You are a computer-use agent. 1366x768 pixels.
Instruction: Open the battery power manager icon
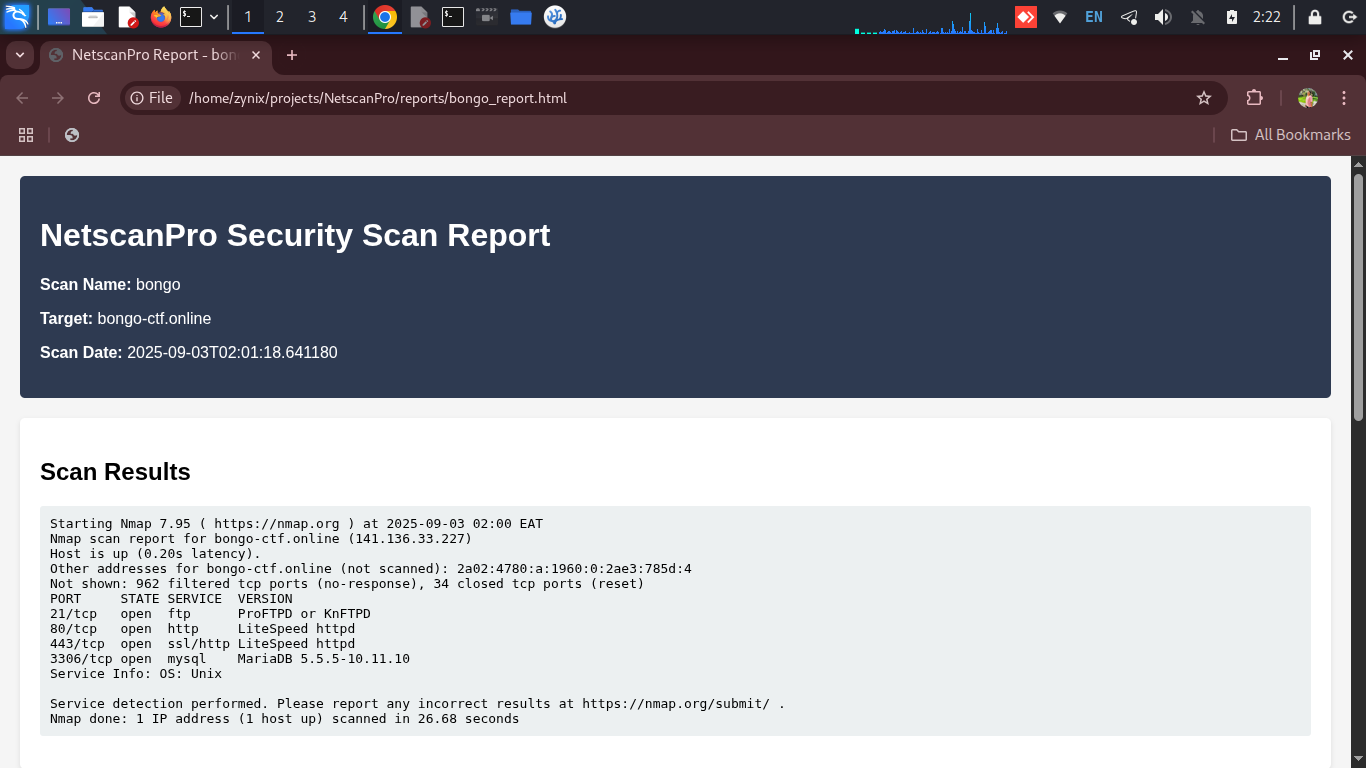tap(1232, 17)
